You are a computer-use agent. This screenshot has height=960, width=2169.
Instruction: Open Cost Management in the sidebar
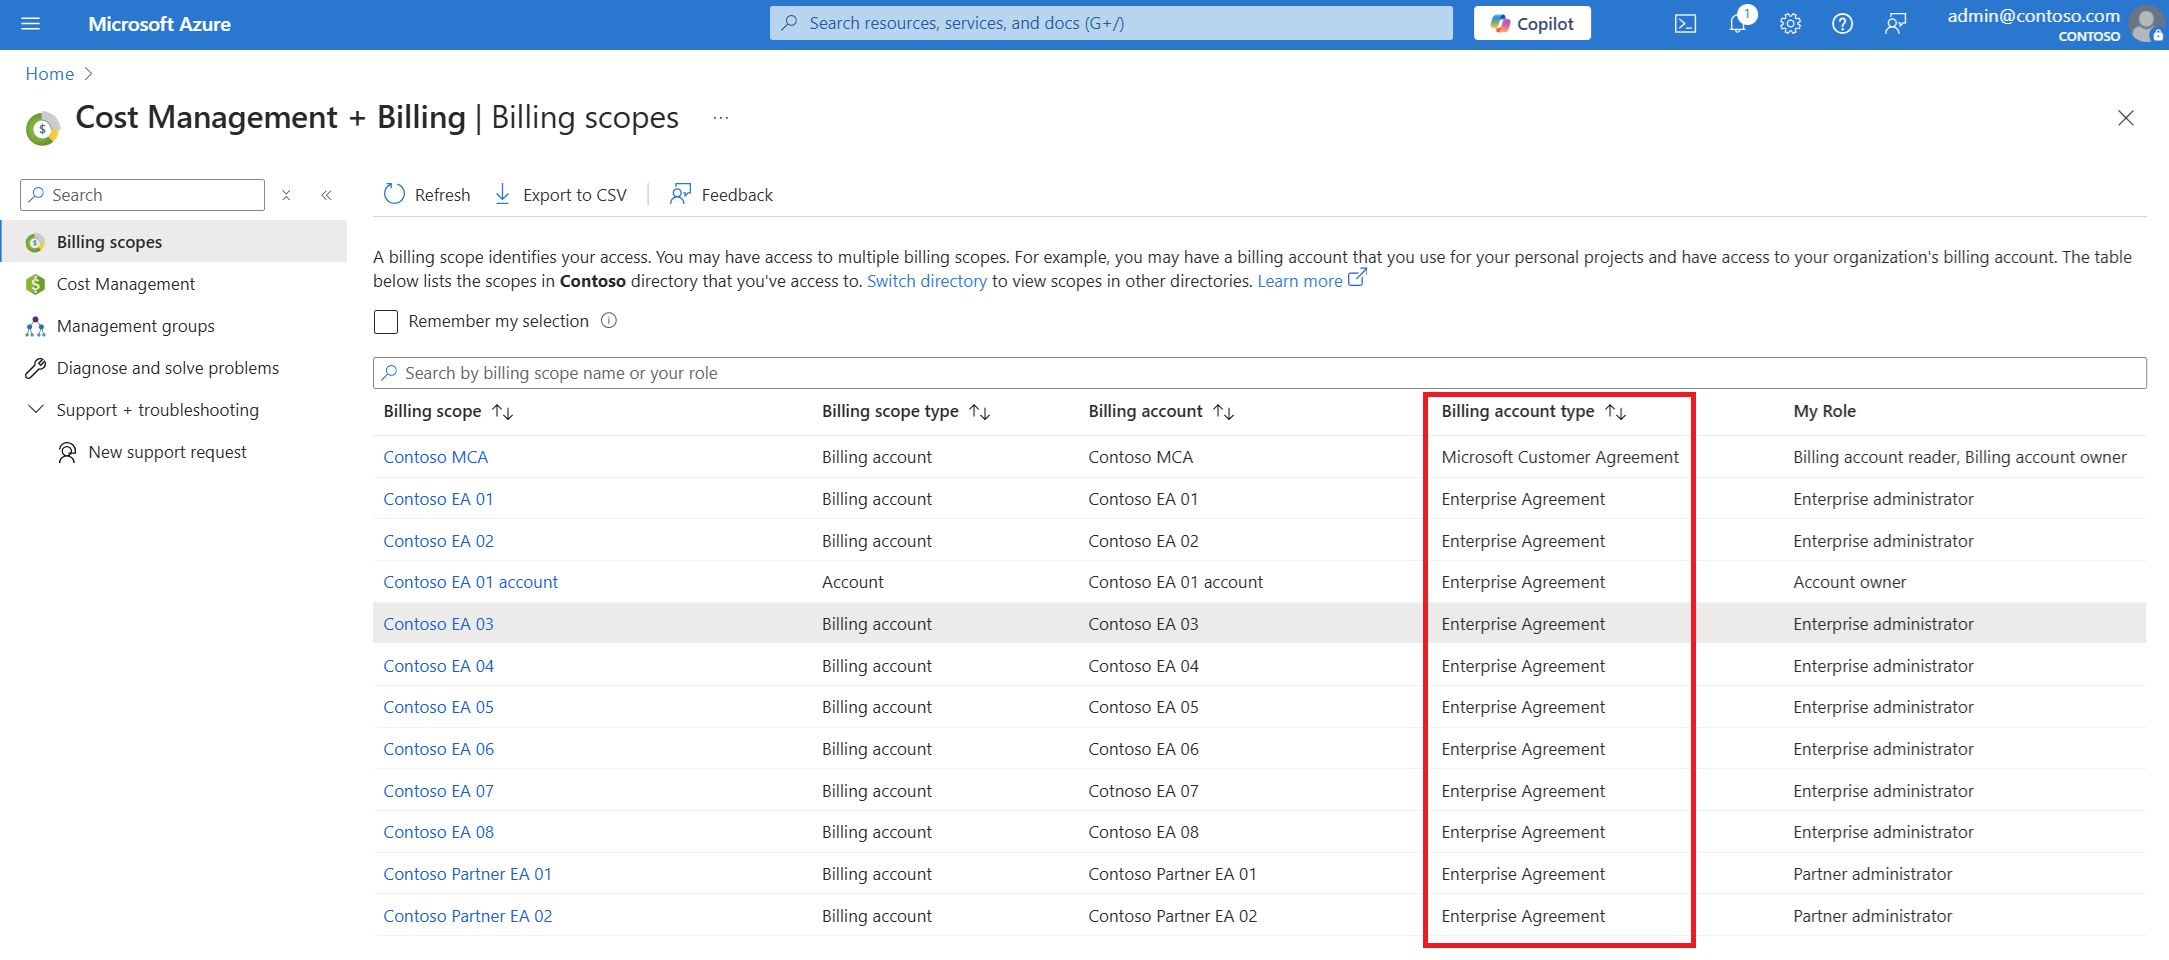coord(126,284)
